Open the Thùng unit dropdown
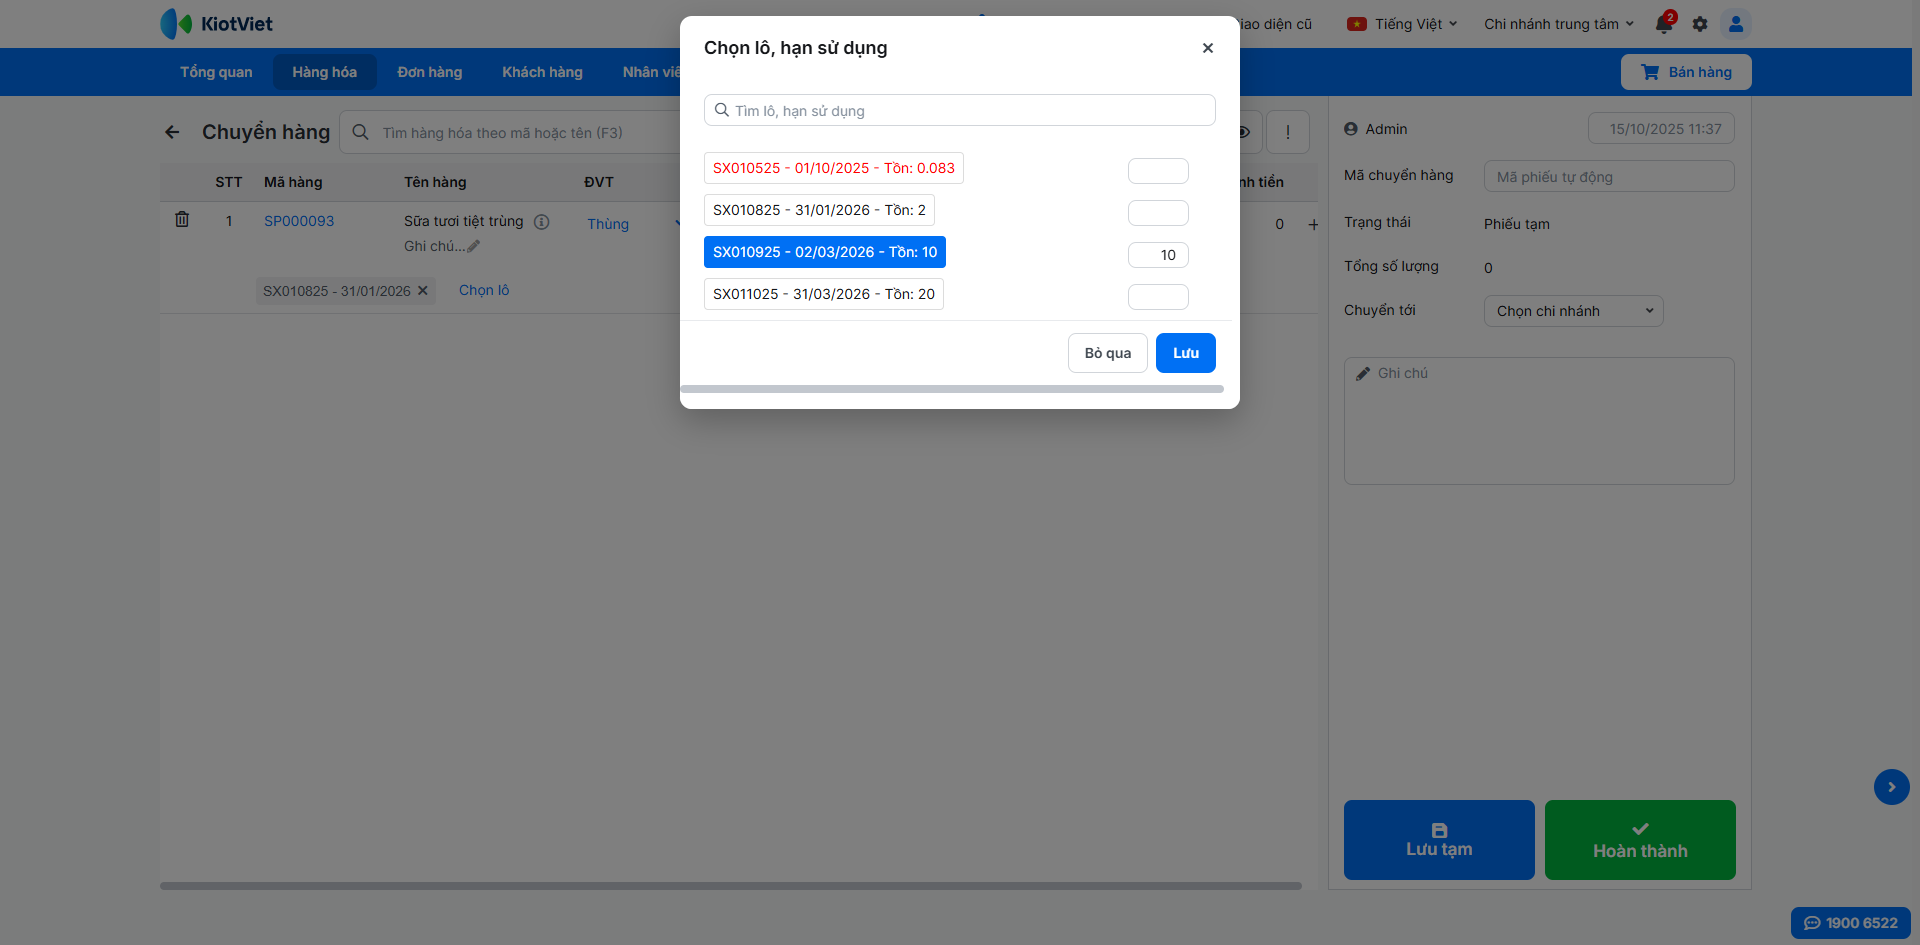This screenshot has height=945, width=1920. pyautogui.click(x=632, y=224)
